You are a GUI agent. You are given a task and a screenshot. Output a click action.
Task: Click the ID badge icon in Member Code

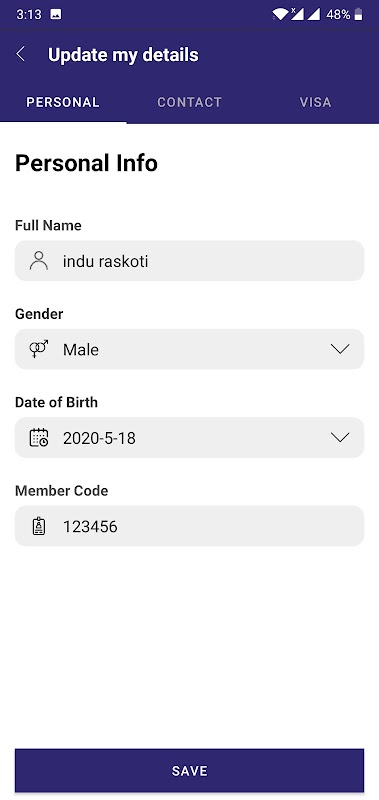tap(39, 526)
